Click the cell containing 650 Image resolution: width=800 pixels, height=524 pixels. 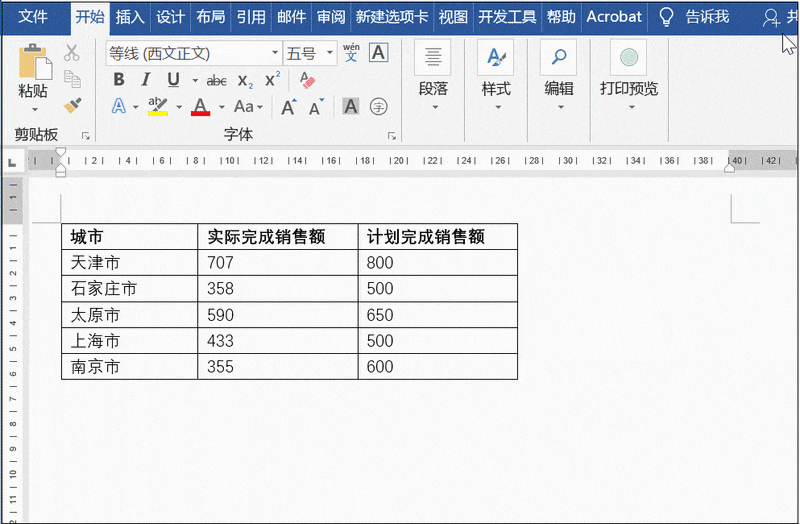coord(438,315)
